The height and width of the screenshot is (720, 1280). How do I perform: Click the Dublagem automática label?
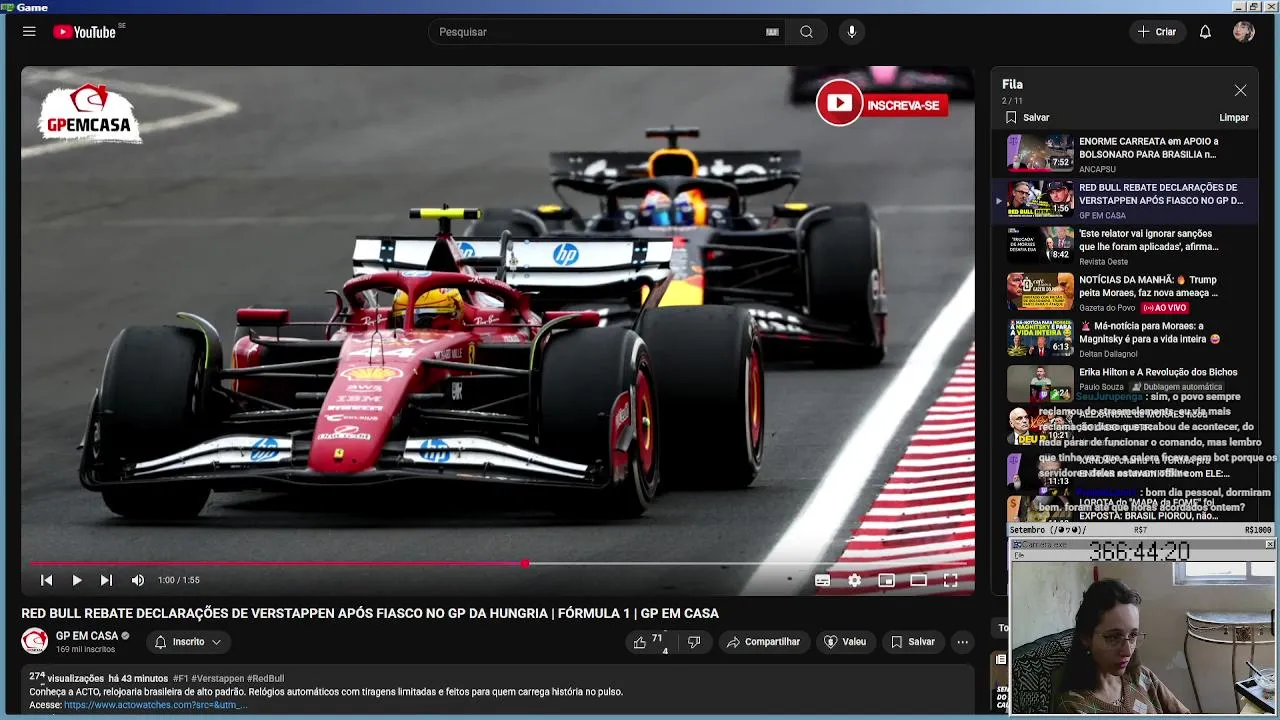1176,387
